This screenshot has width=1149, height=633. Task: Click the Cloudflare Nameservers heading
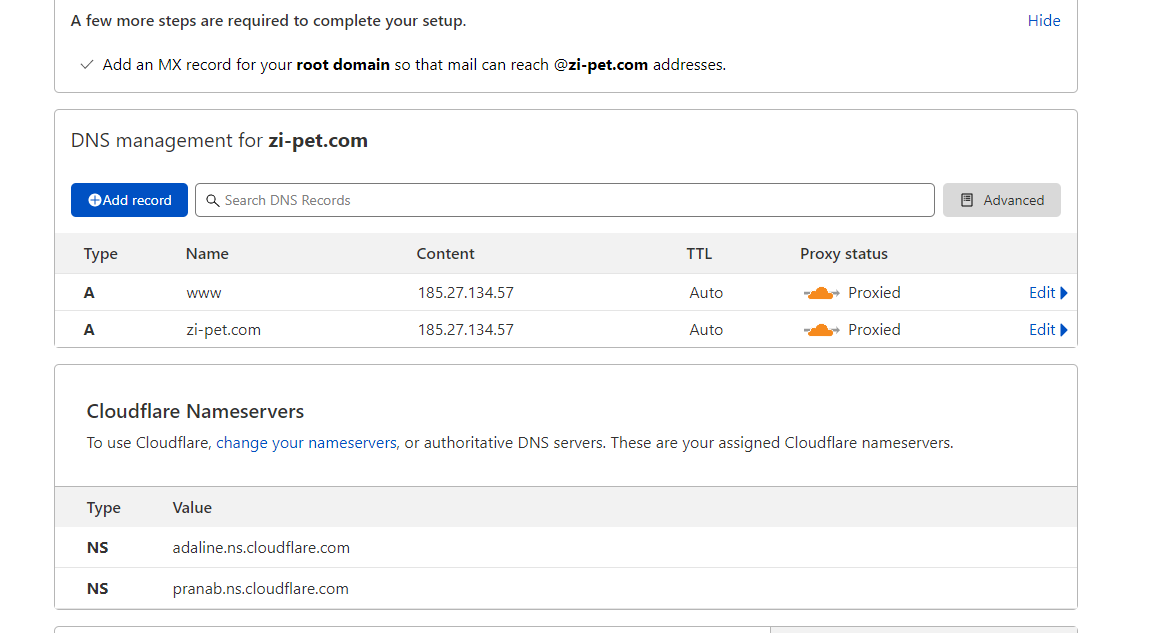click(195, 411)
